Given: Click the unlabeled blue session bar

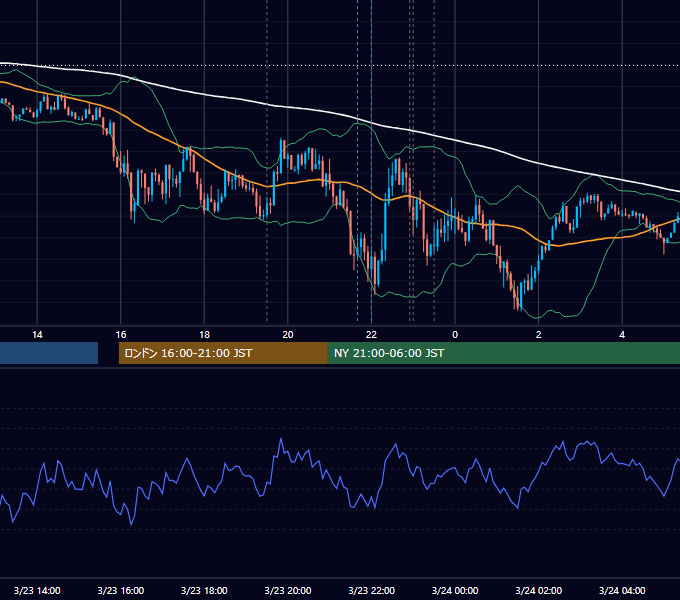Looking at the screenshot, I should click(49, 353).
